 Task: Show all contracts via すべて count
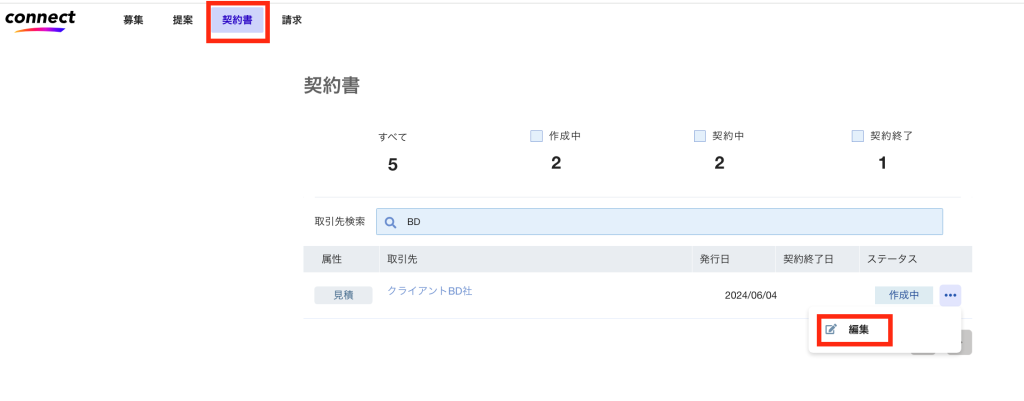[392, 165]
